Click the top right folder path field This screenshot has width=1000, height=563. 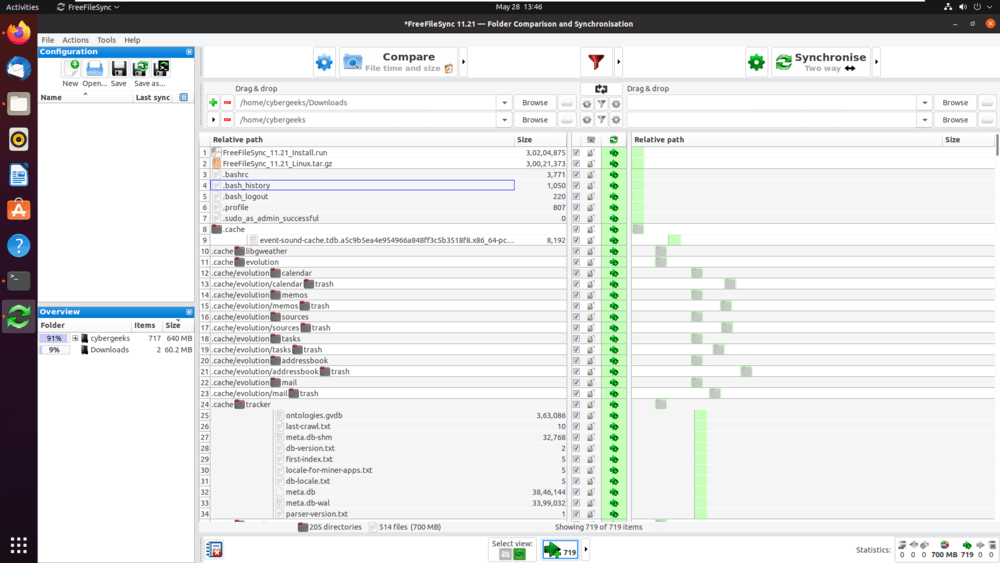coord(772,103)
